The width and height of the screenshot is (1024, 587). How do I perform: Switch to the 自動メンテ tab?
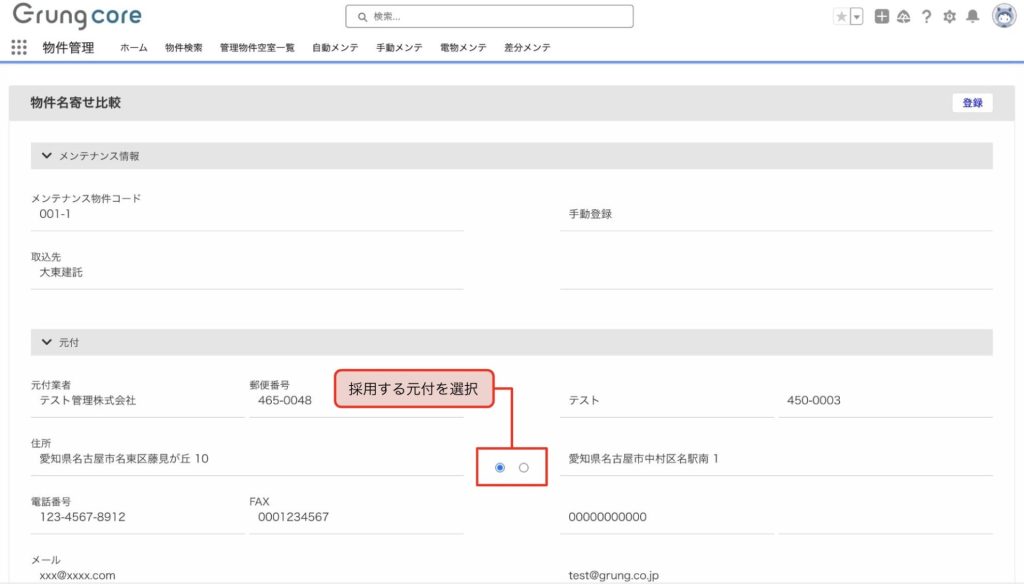(x=335, y=48)
